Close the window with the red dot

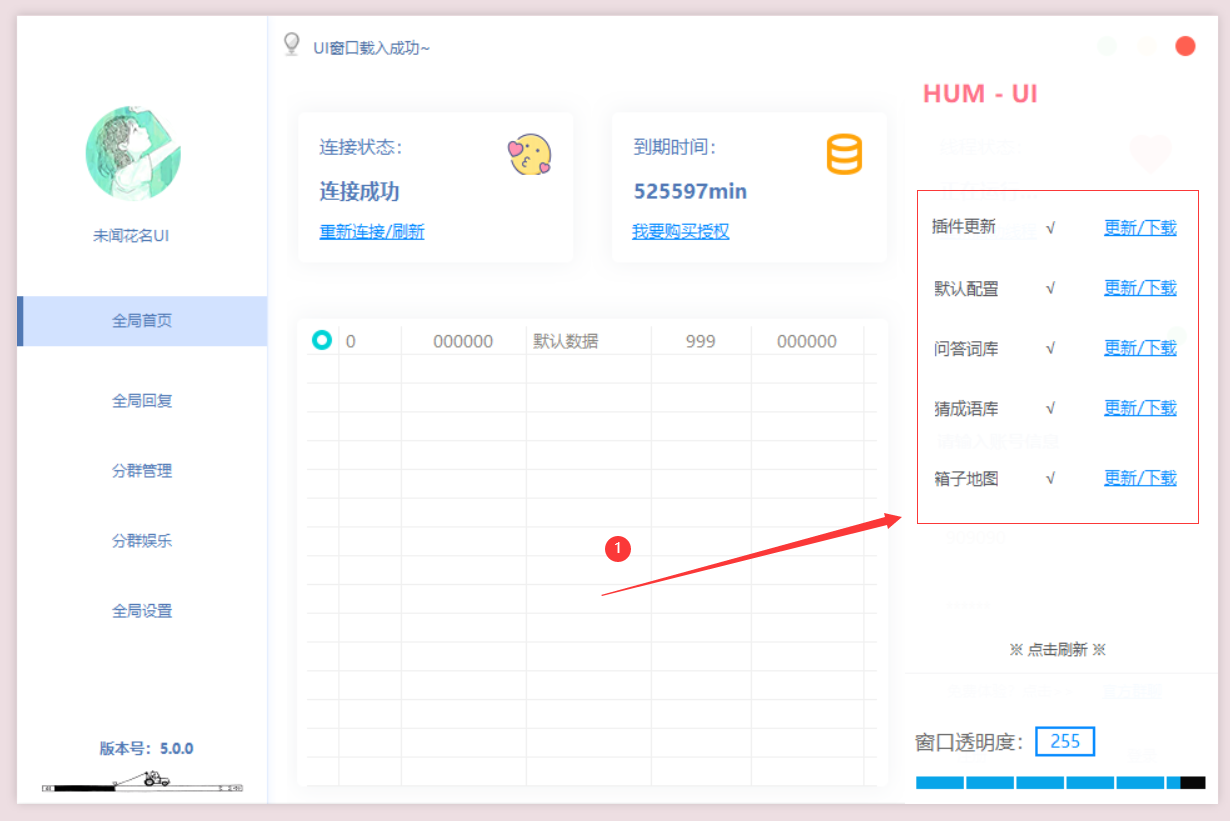coord(1185,46)
